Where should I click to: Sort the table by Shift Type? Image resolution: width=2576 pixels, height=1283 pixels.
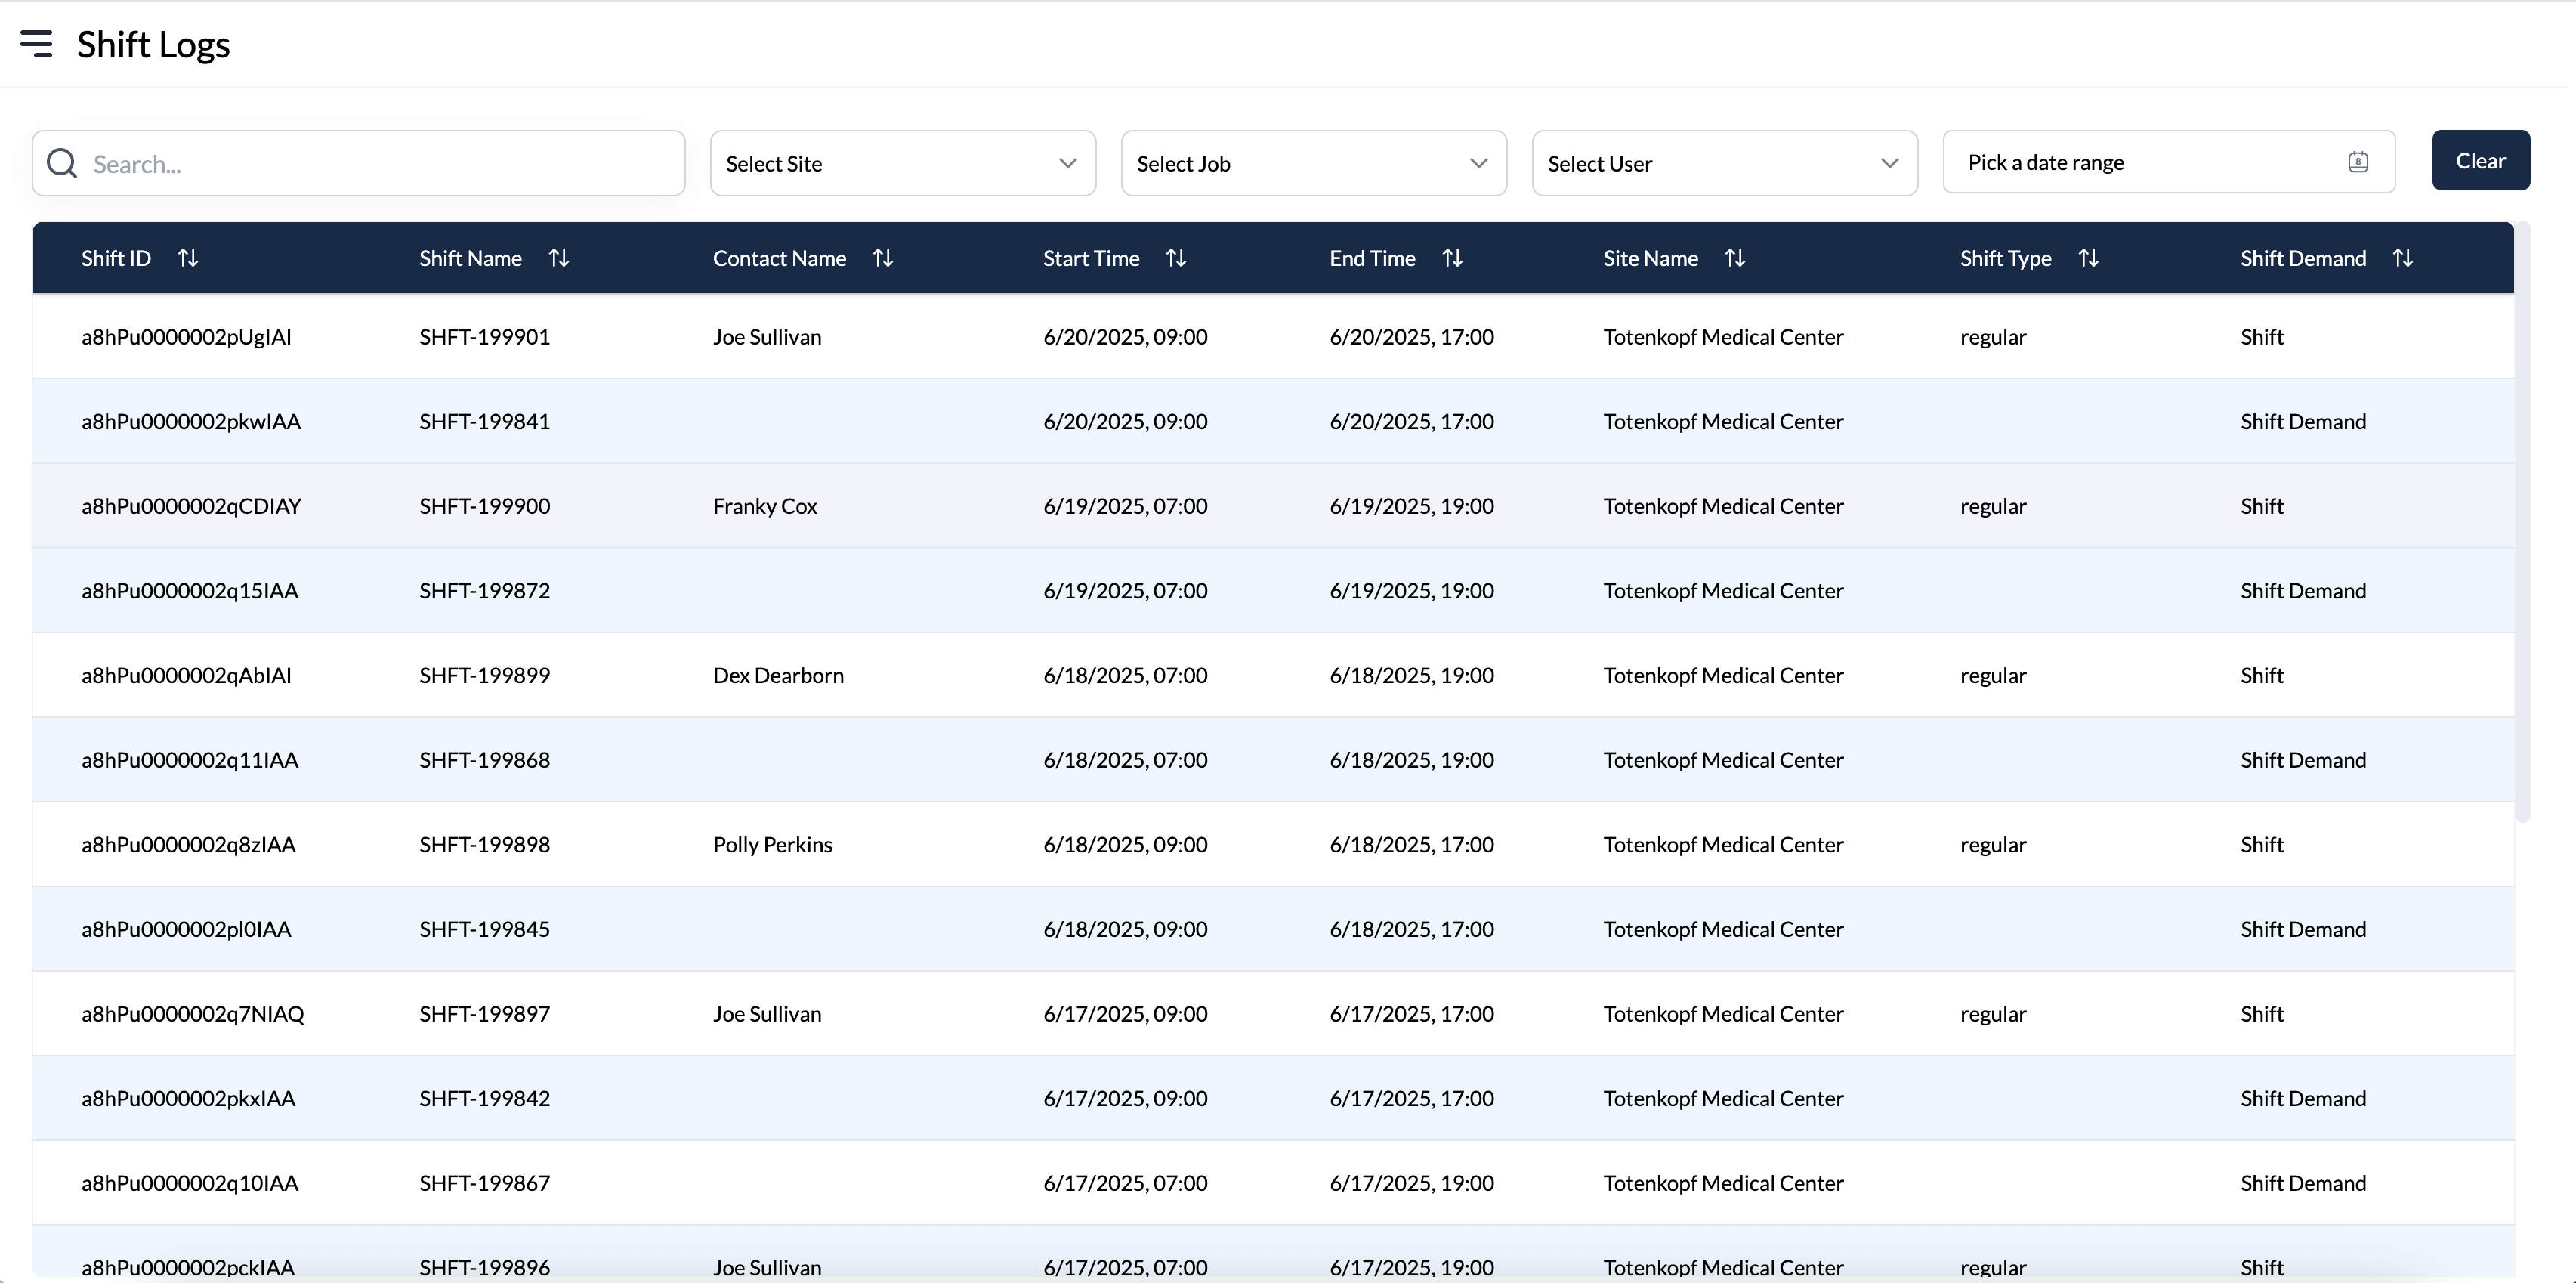(x=2089, y=257)
